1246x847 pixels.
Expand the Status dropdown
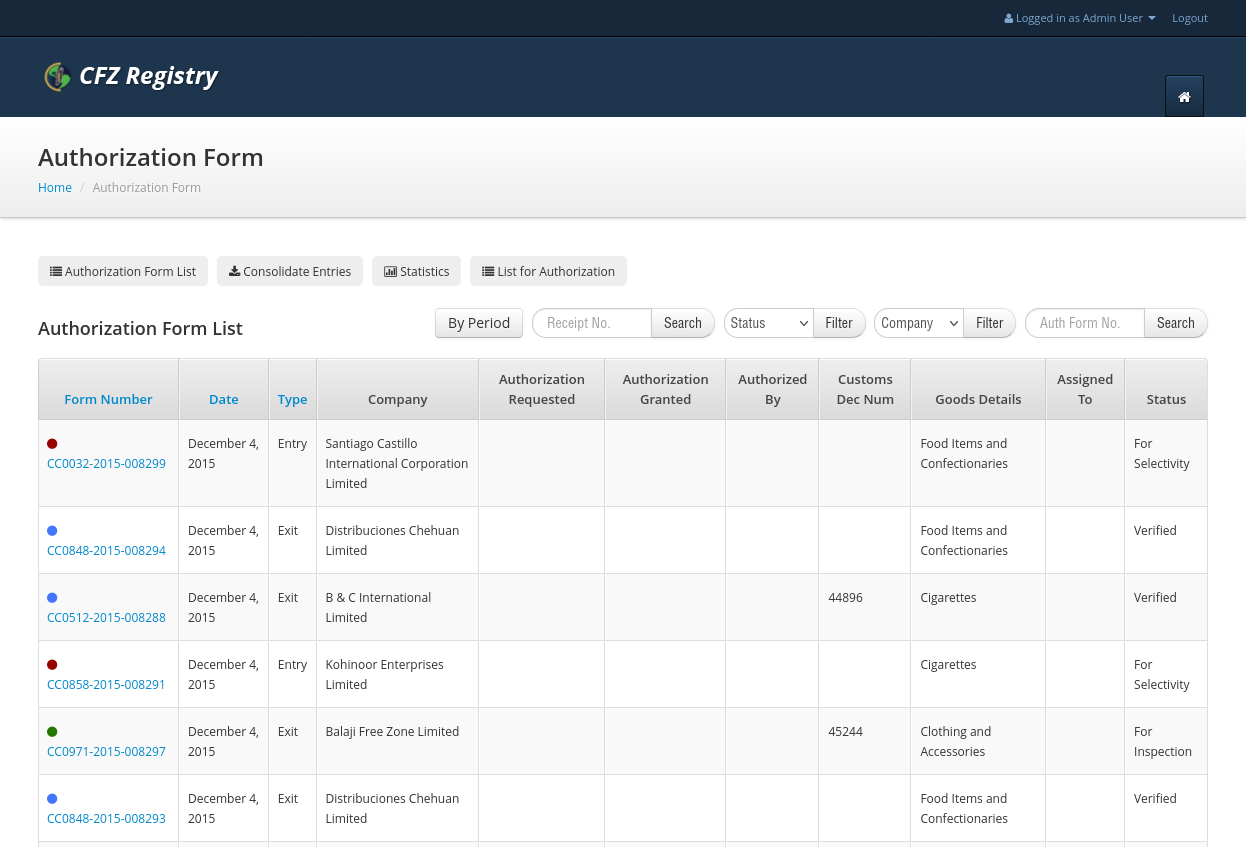(769, 323)
